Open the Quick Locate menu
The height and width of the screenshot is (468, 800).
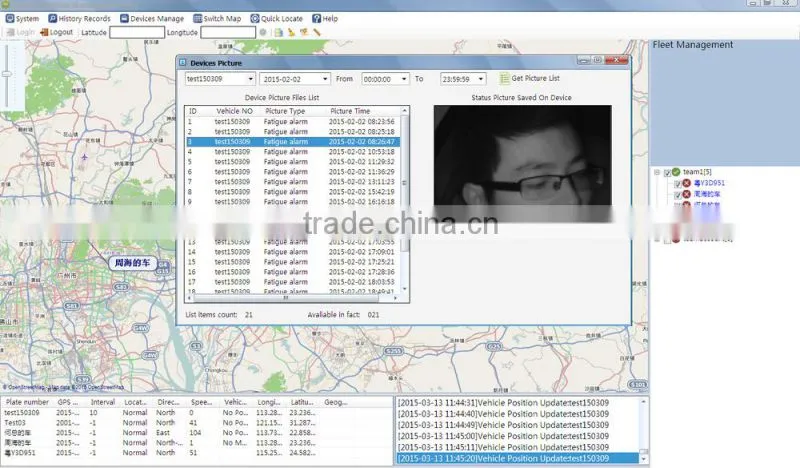coord(276,18)
